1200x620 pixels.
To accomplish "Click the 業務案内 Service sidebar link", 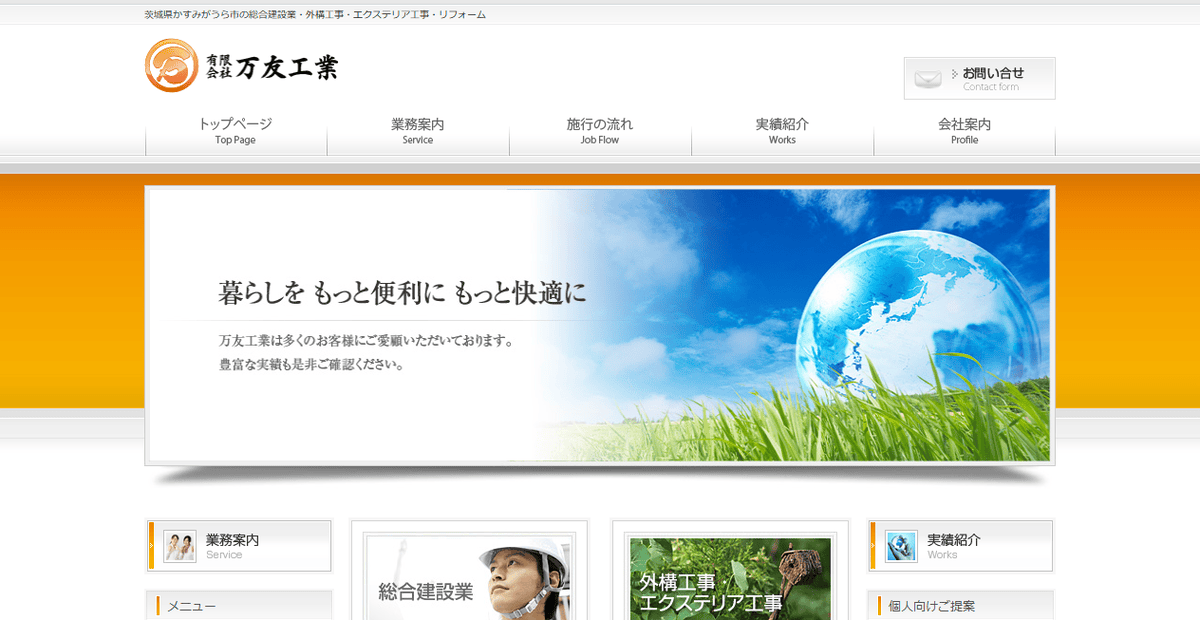I will click(x=232, y=545).
